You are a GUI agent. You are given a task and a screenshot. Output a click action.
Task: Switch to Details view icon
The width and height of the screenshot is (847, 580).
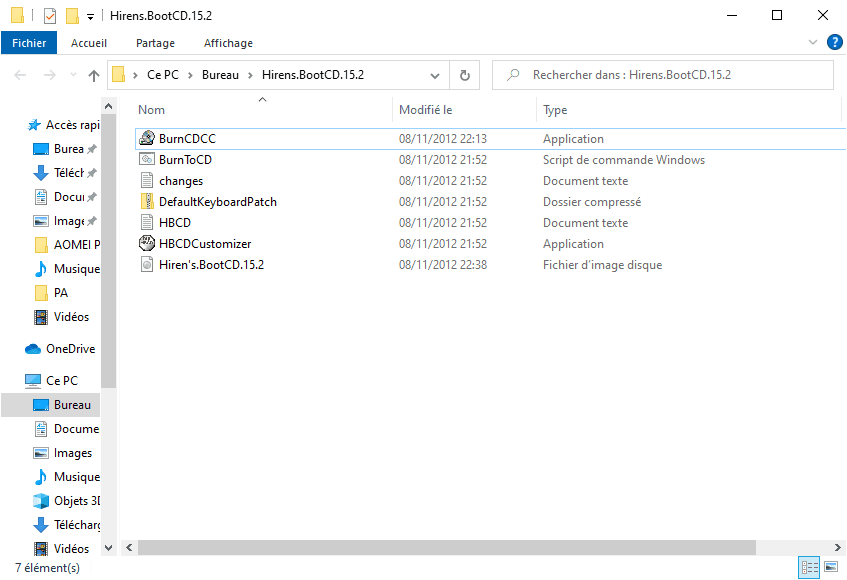coord(809,567)
